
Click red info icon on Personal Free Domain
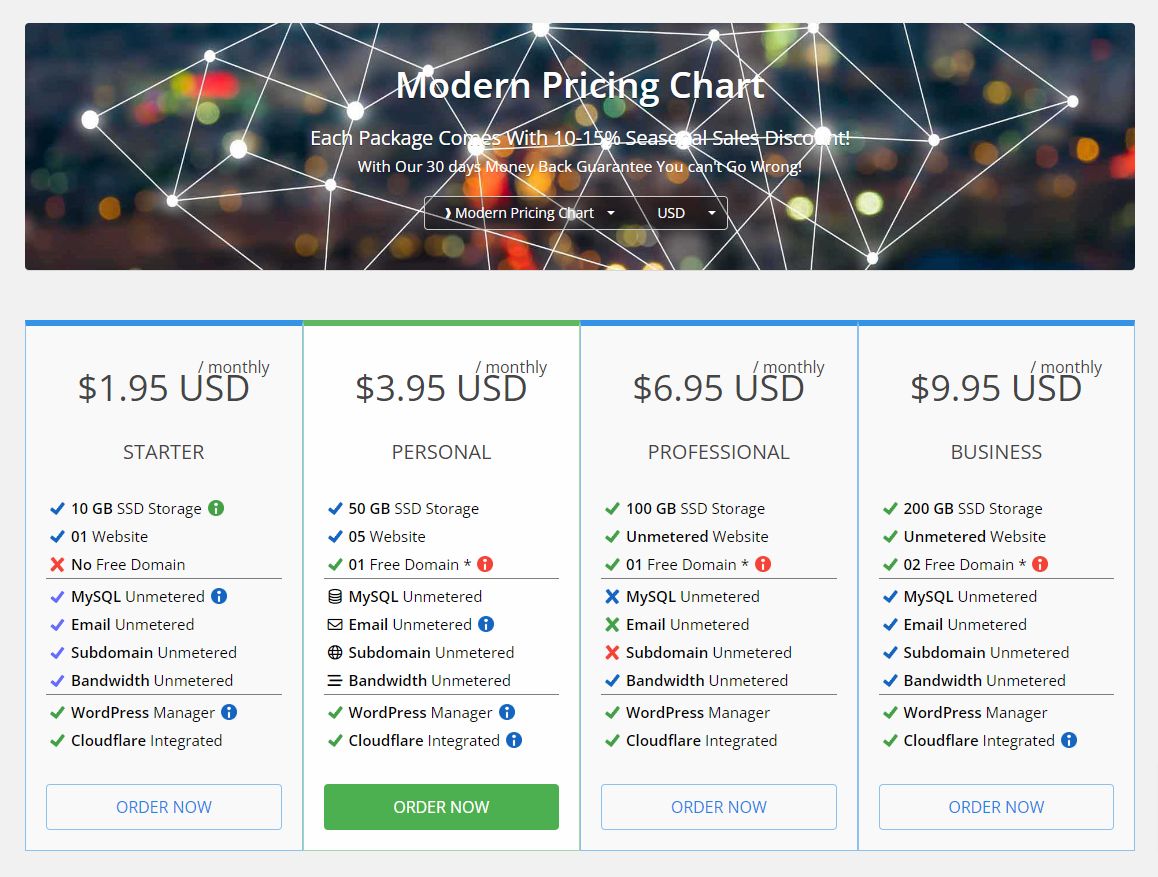click(485, 564)
